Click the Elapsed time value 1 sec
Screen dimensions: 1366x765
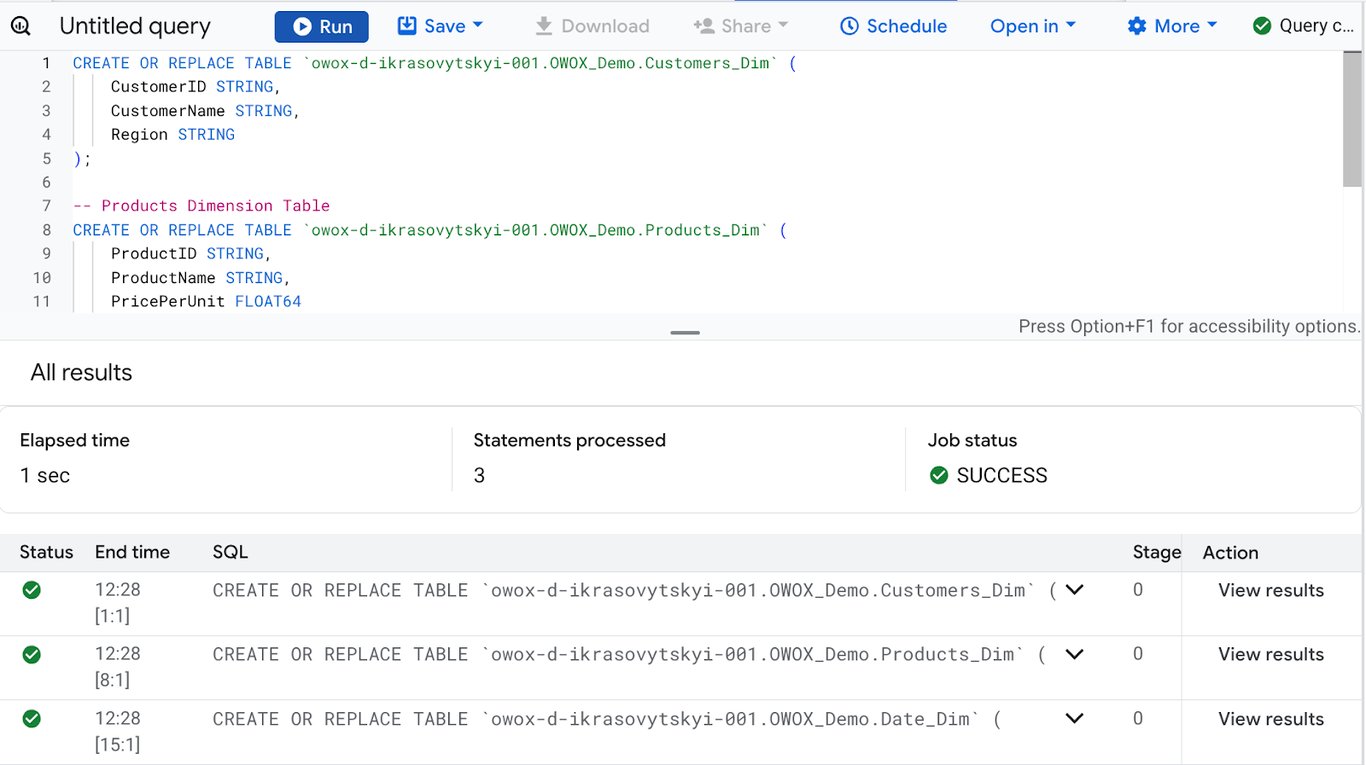click(45, 476)
